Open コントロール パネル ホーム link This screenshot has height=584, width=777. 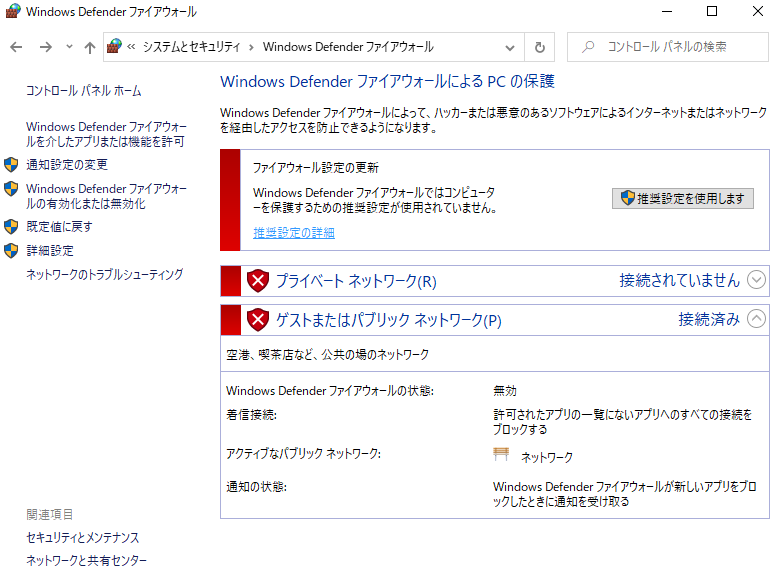point(84,91)
